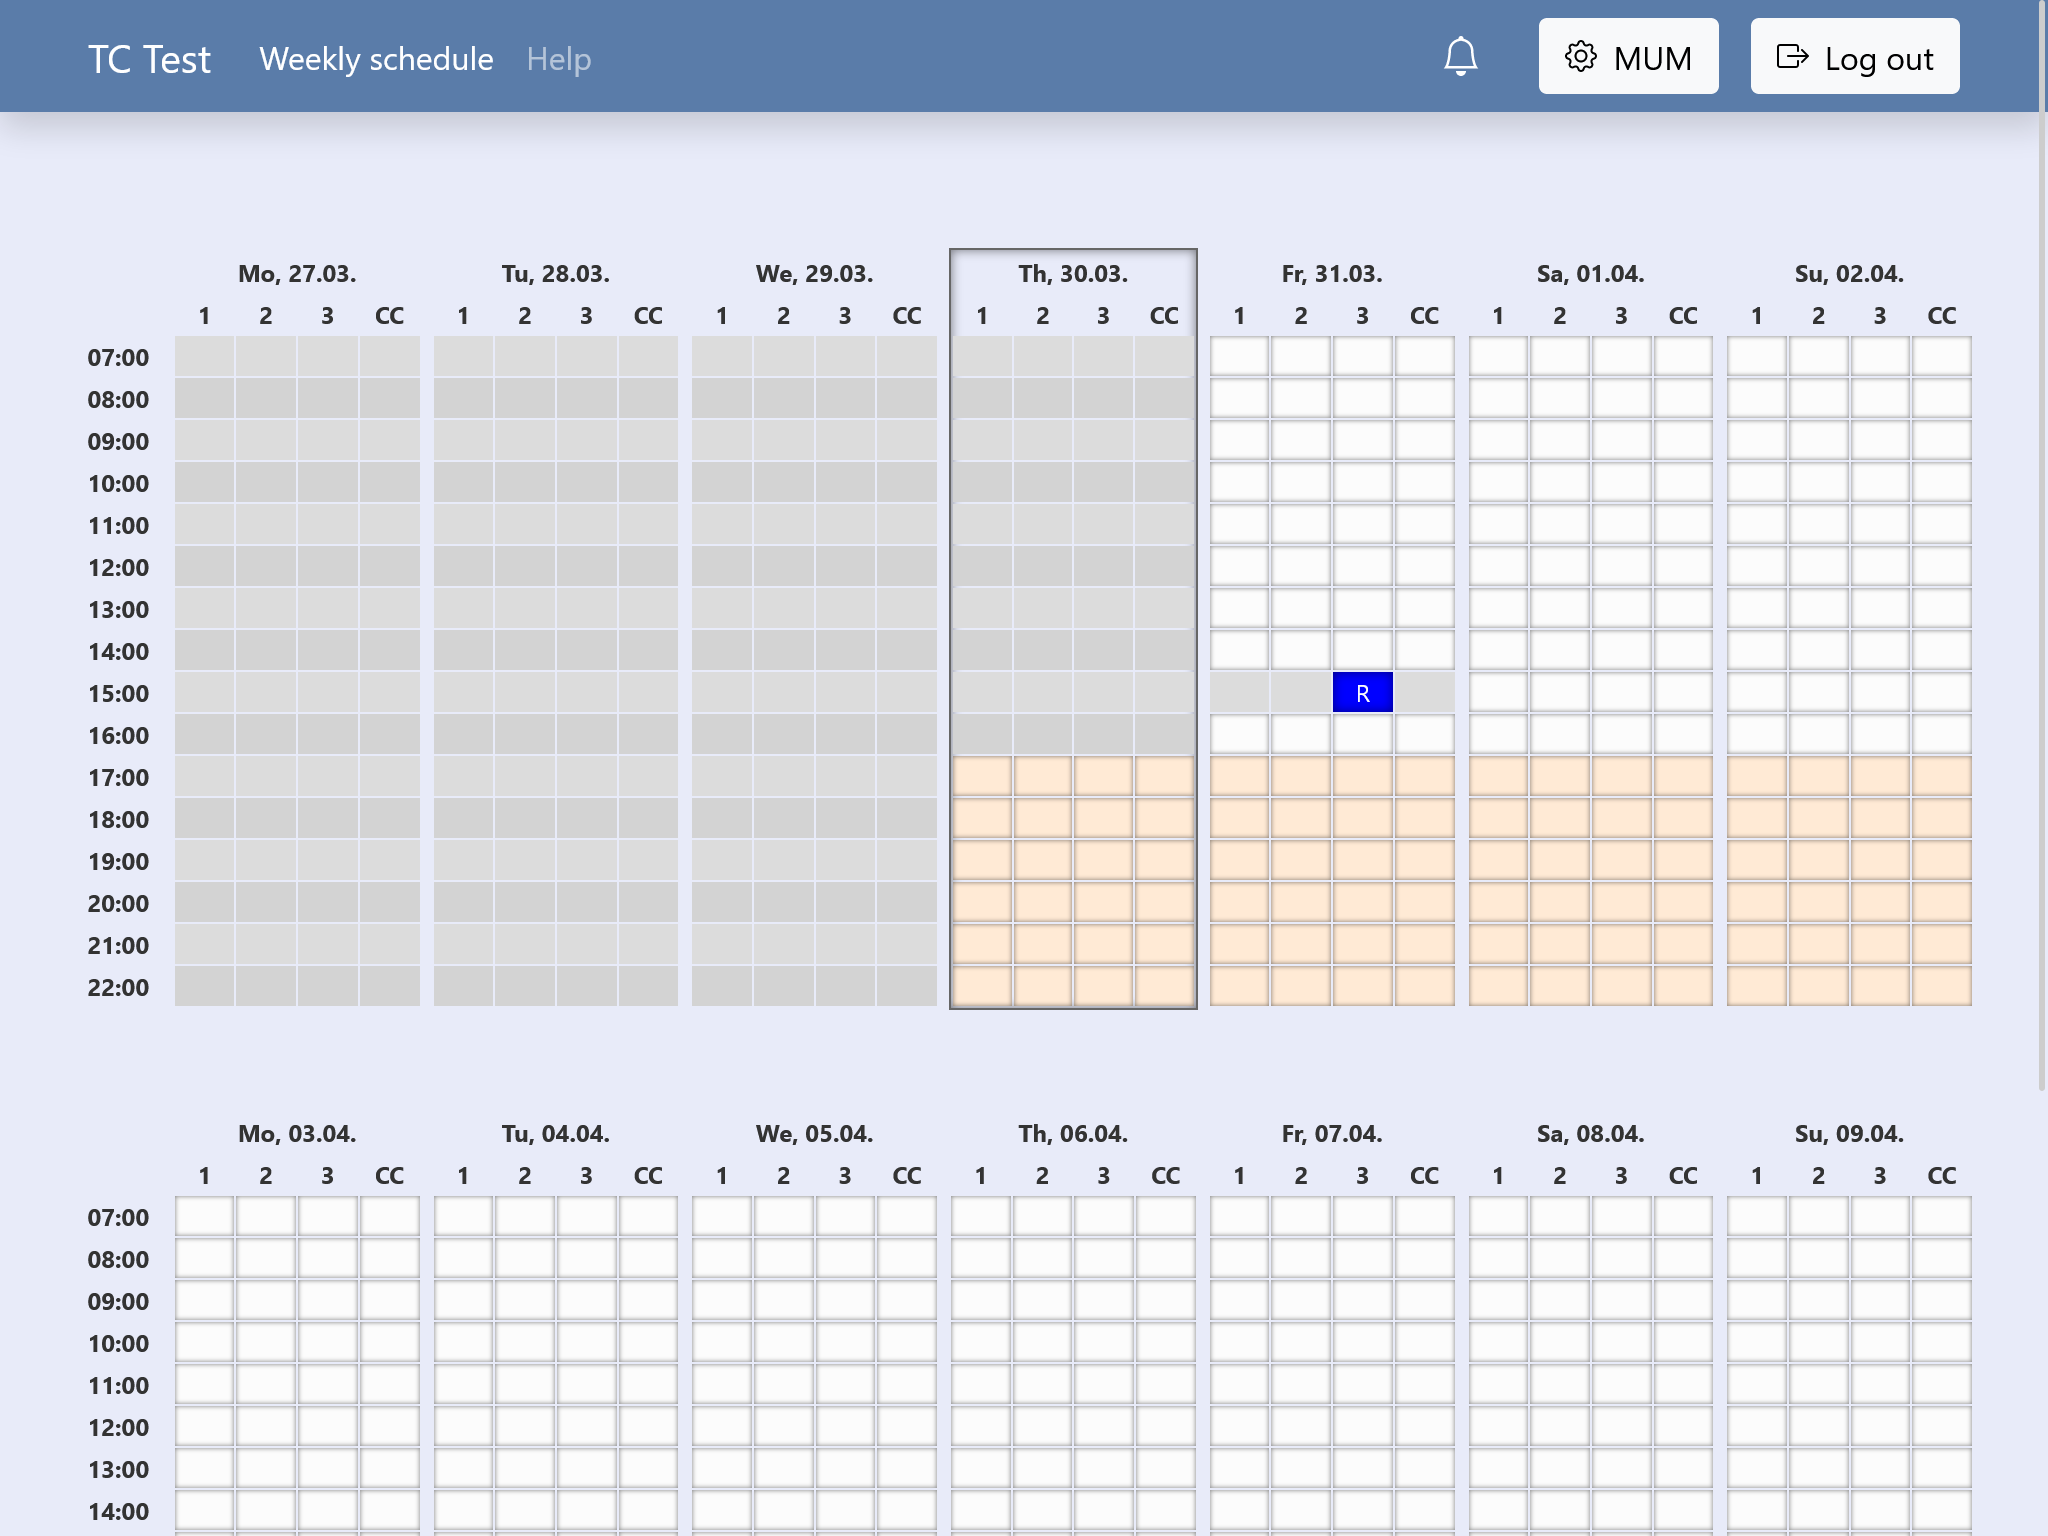
Task: Click the Mo, 03.04. day header
Action: pyautogui.click(x=297, y=1134)
